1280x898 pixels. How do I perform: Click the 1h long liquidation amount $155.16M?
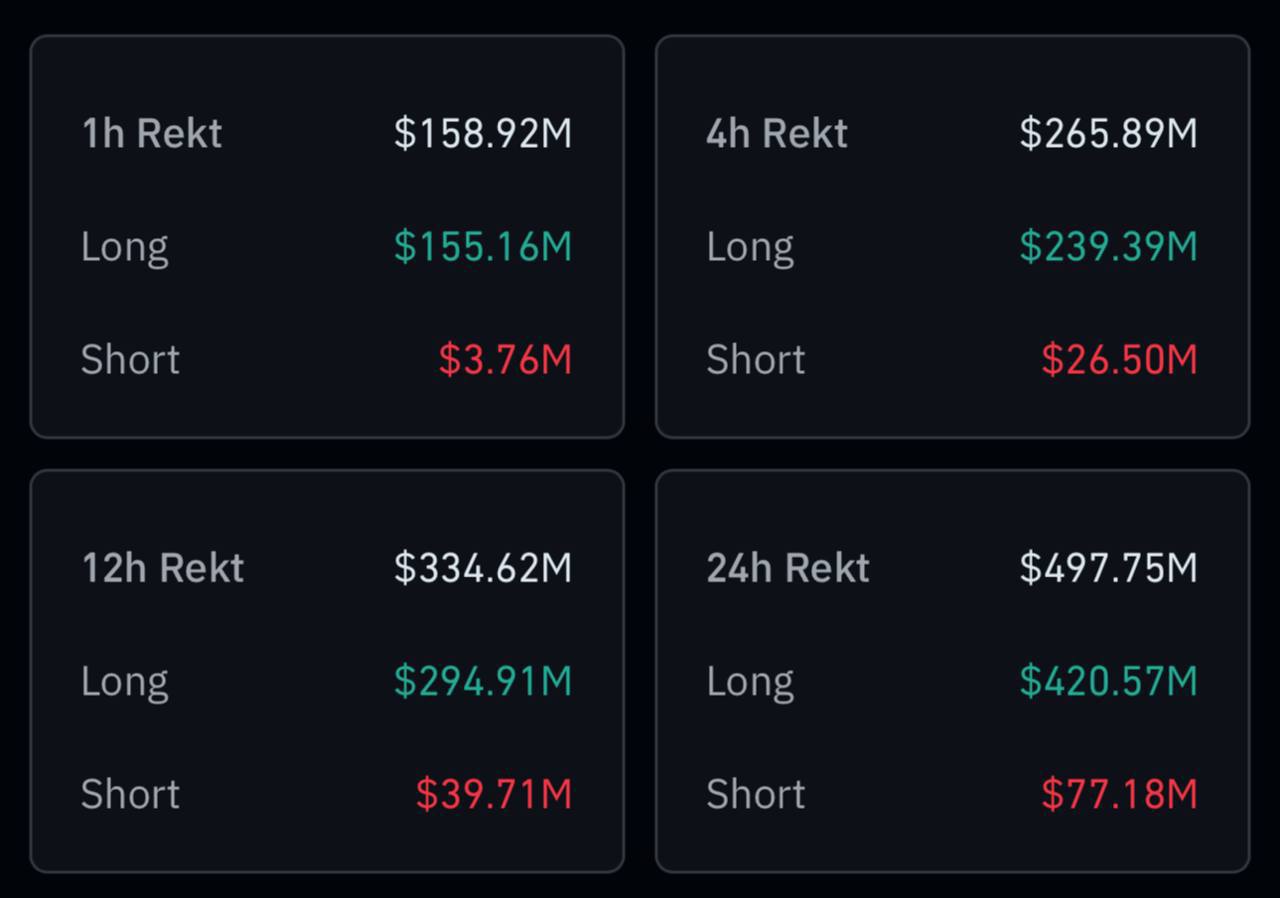[x=482, y=247]
